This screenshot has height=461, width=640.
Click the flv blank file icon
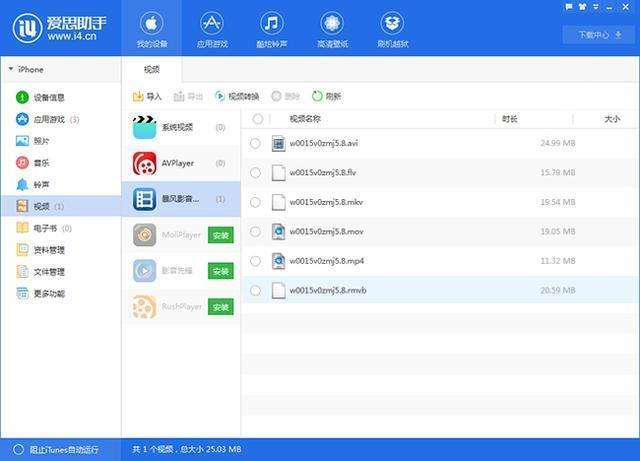278,173
